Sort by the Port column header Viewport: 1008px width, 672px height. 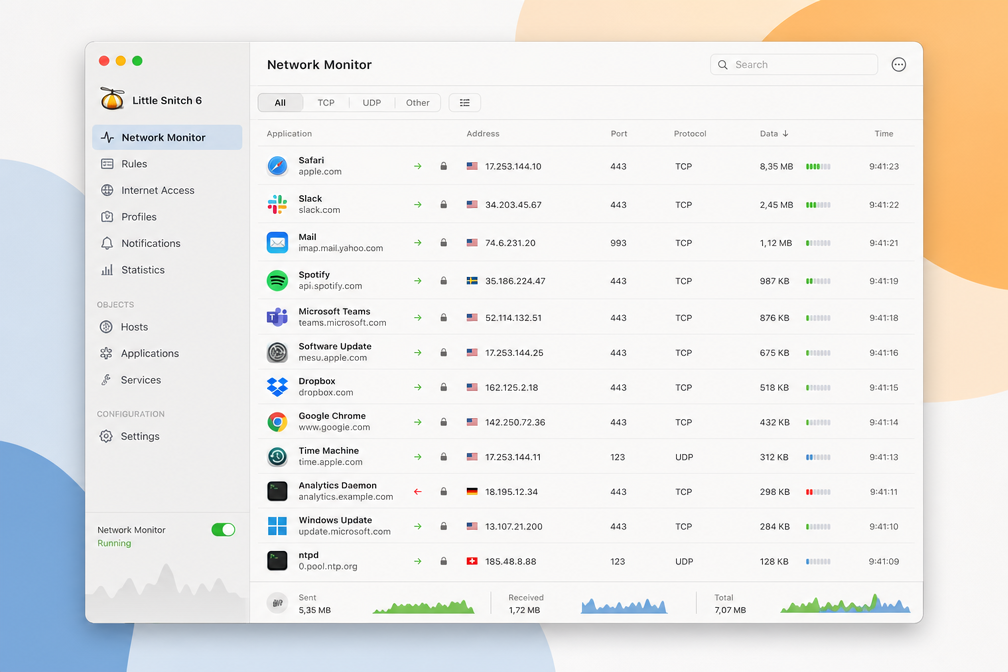(618, 134)
